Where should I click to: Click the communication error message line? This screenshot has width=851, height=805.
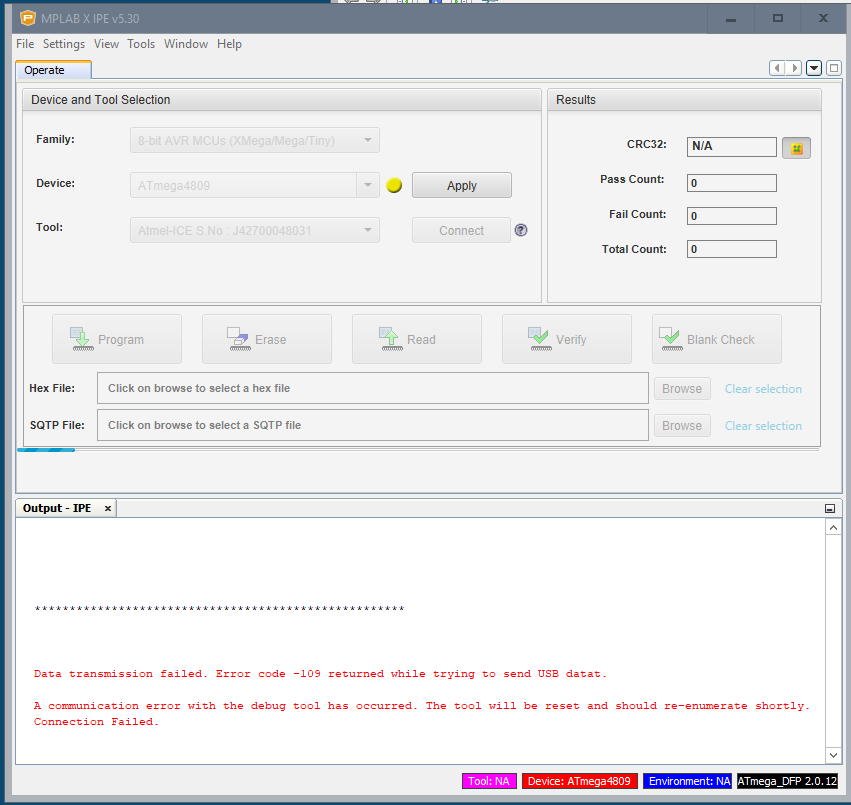[x=422, y=706]
